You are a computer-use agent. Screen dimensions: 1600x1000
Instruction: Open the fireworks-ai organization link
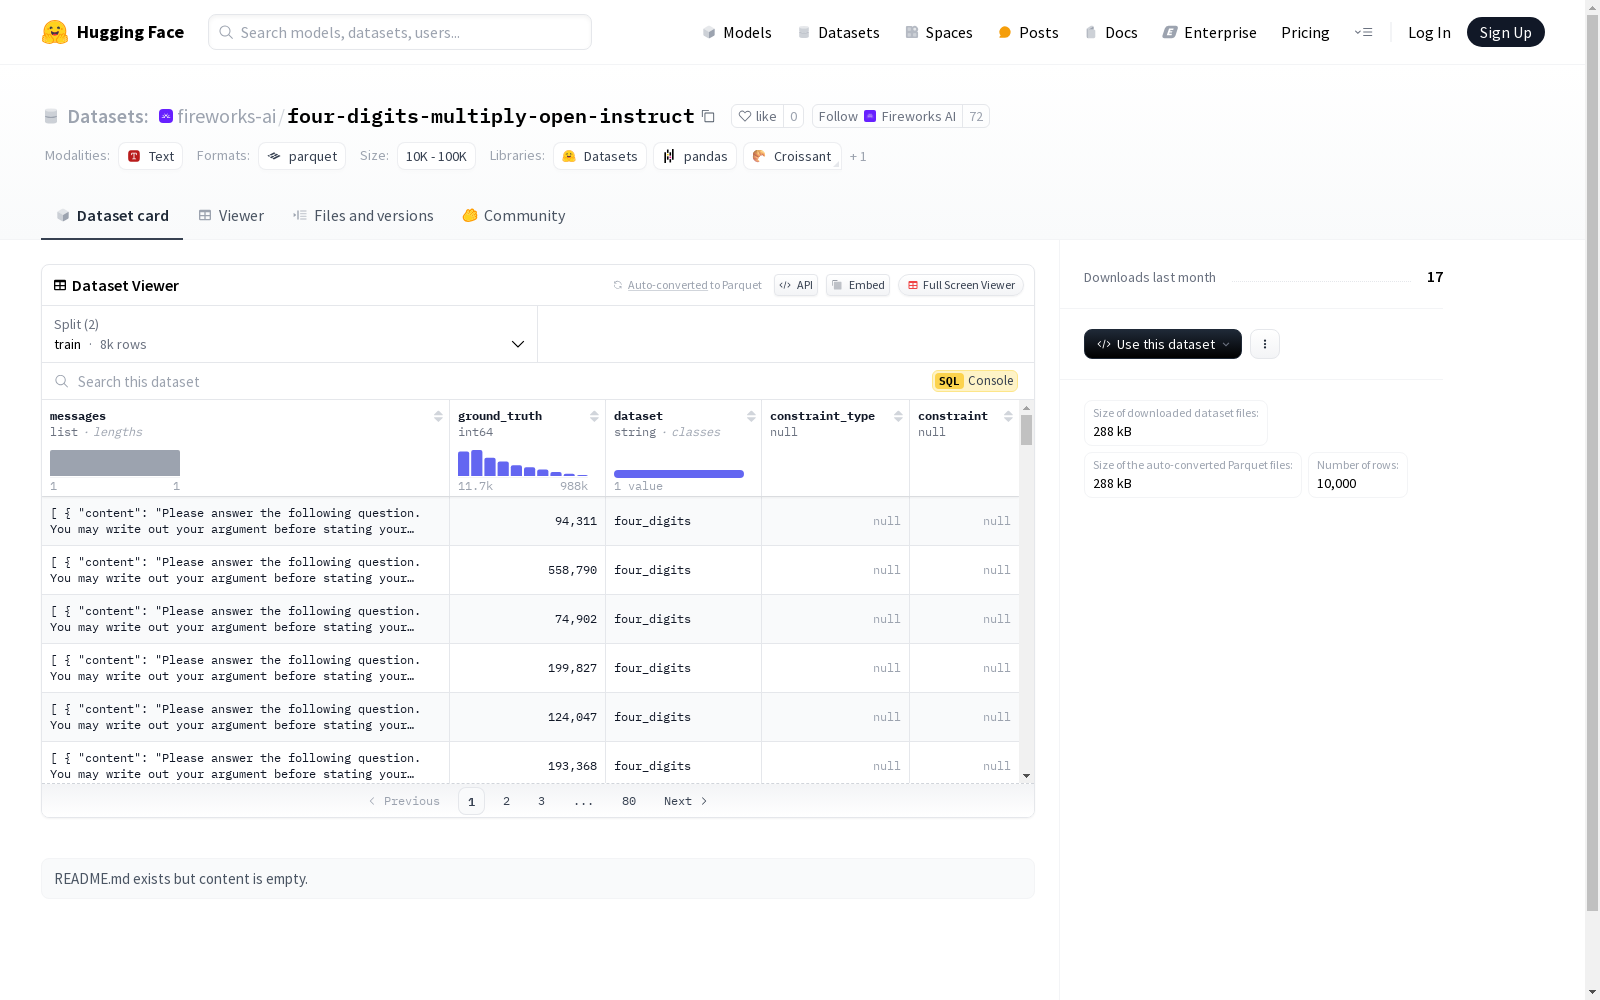227,116
